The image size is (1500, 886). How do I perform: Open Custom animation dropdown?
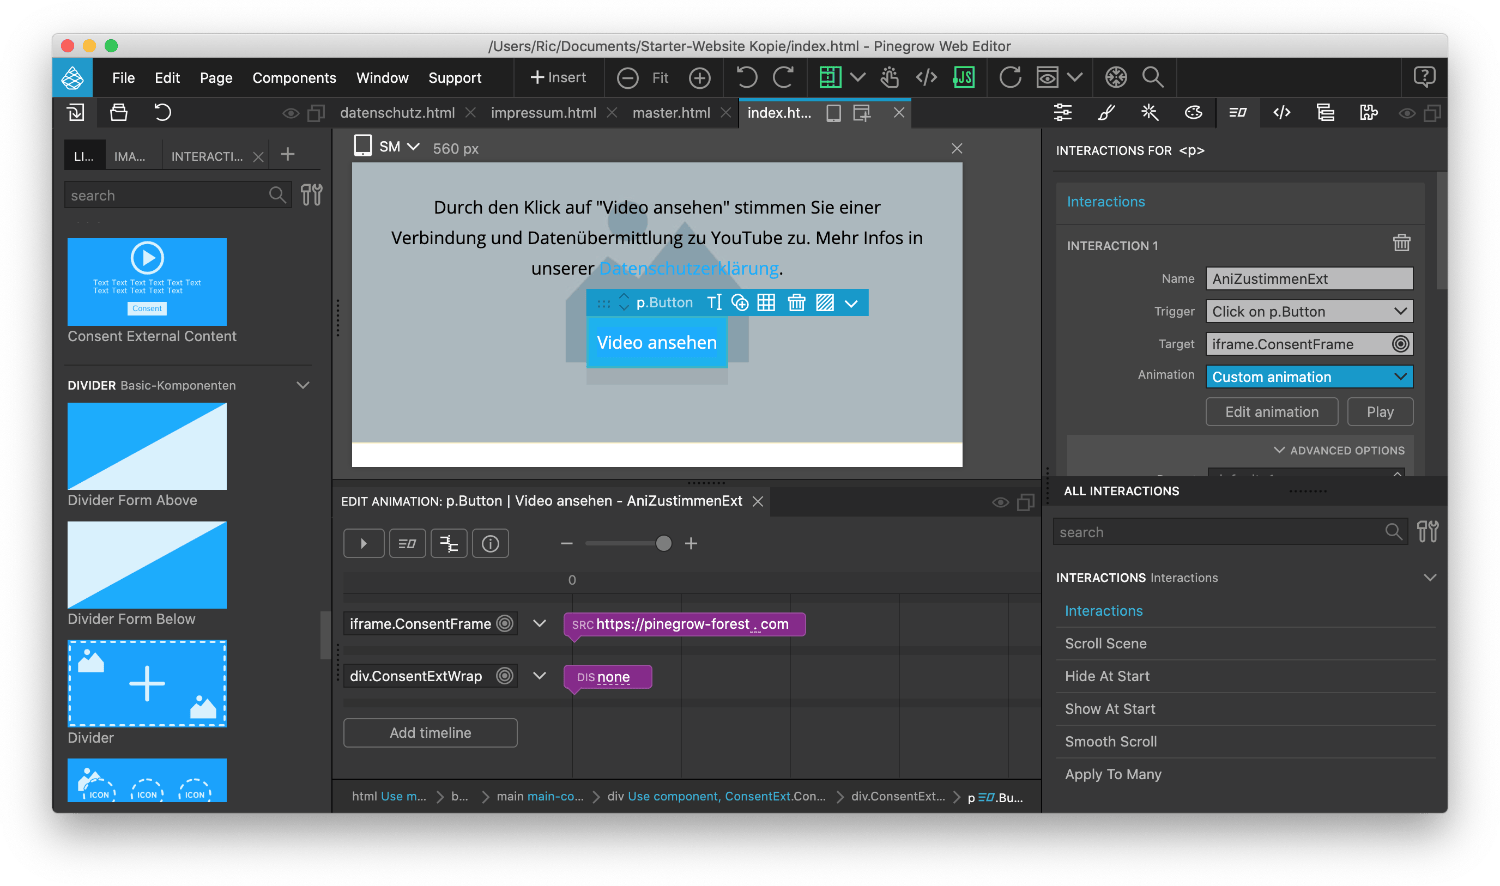click(x=1309, y=377)
